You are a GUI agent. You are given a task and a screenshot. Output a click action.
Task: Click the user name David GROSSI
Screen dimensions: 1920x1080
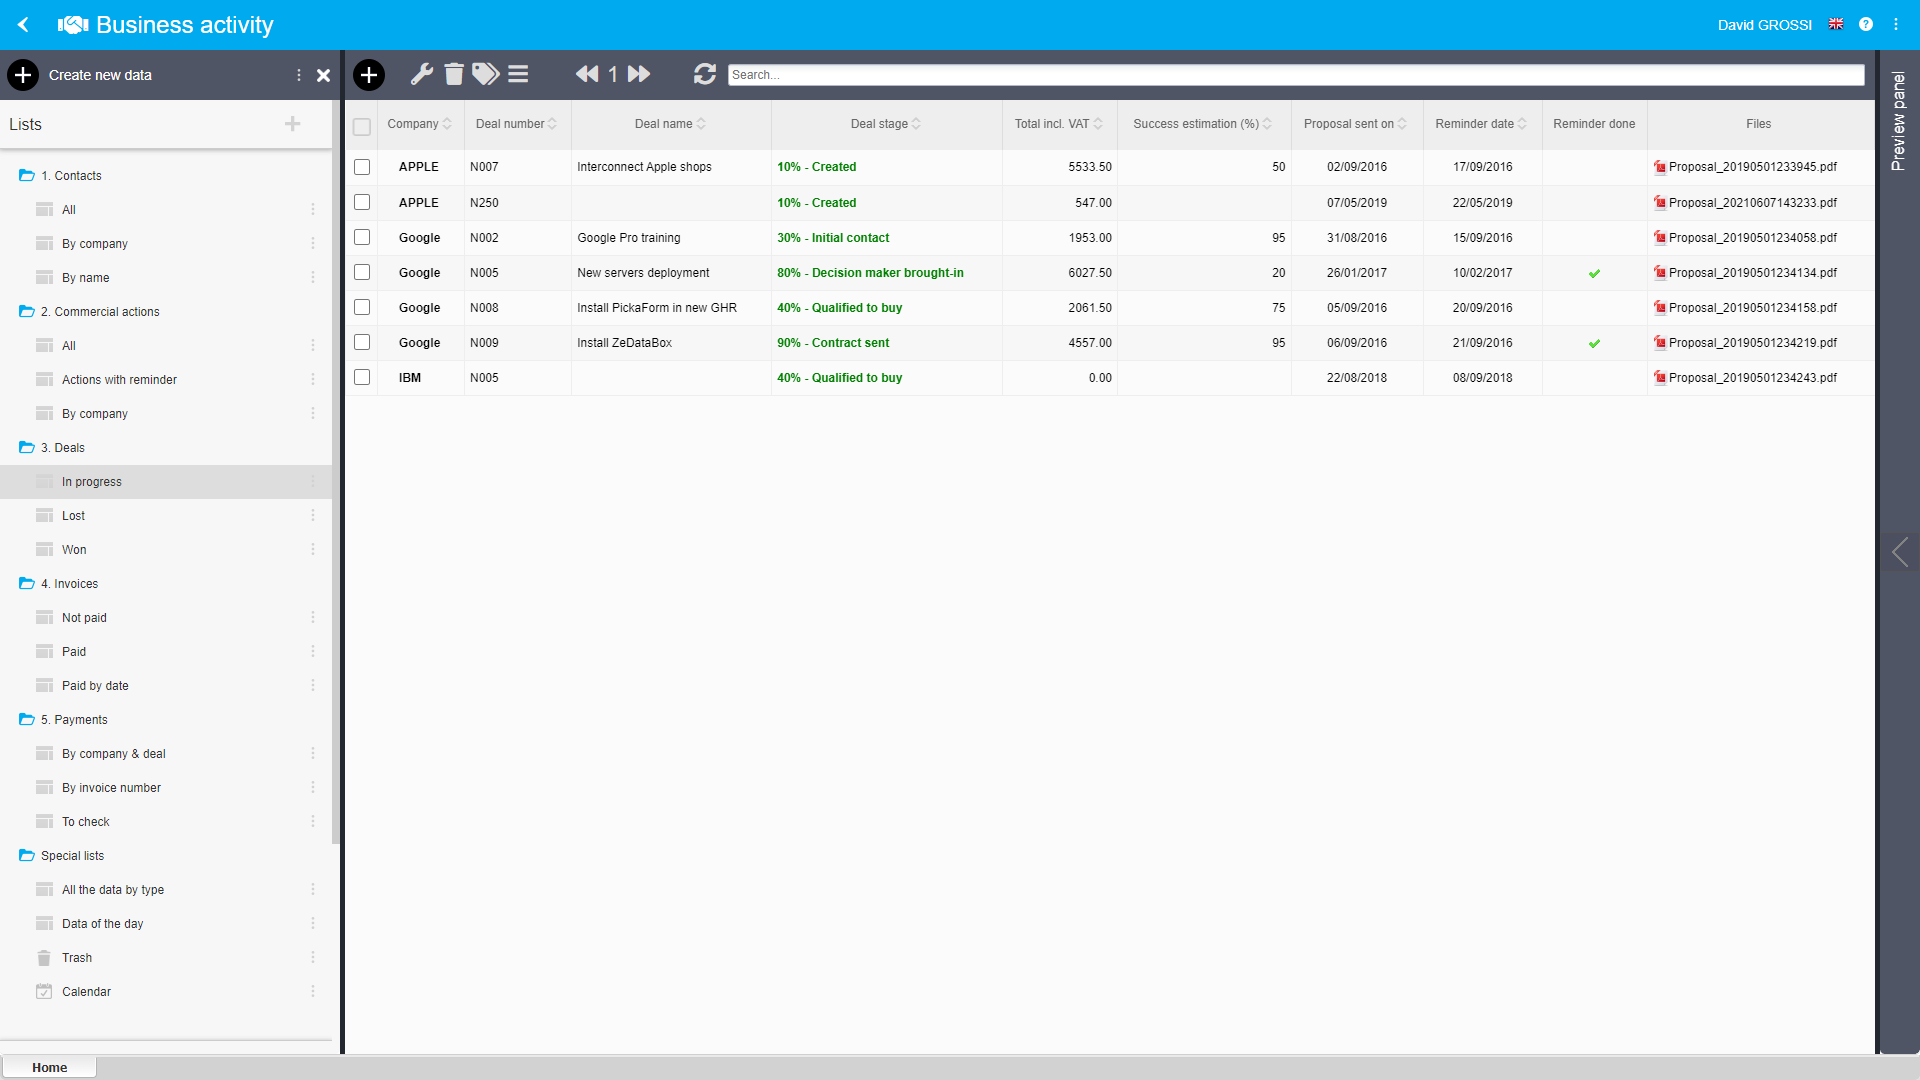(1764, 25)
